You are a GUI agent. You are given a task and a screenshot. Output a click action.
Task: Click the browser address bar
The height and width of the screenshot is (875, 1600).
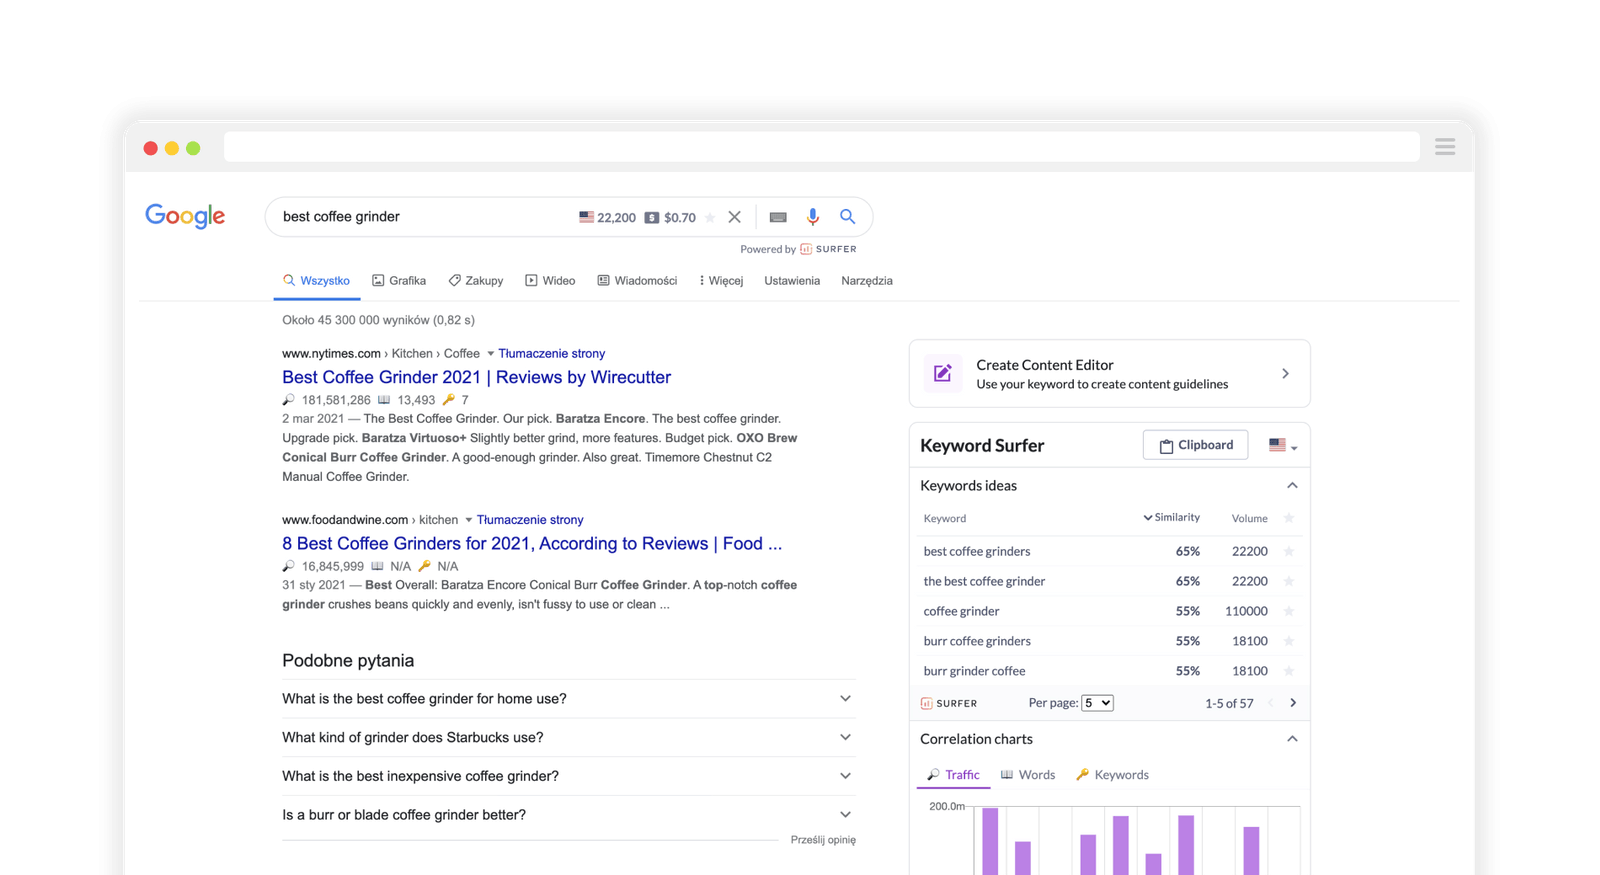[x=821, y=147]
